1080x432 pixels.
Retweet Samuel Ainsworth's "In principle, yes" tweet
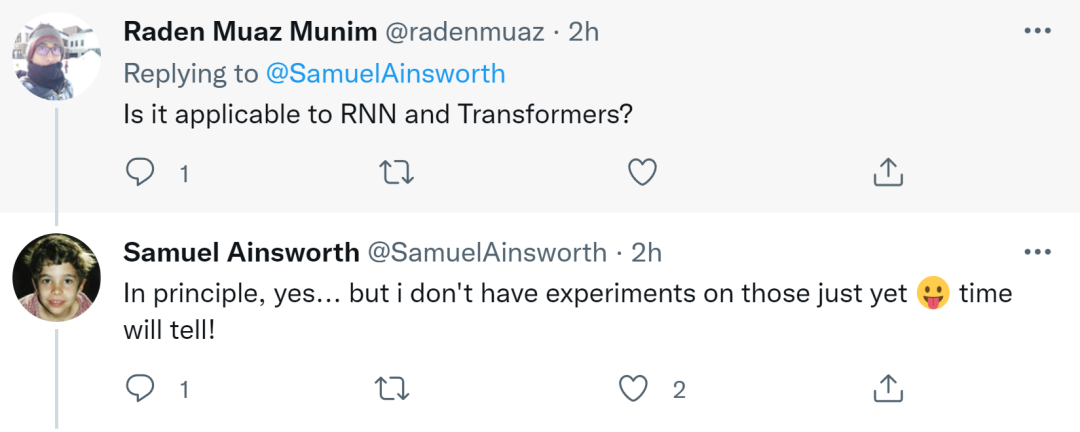click(398, 389)
